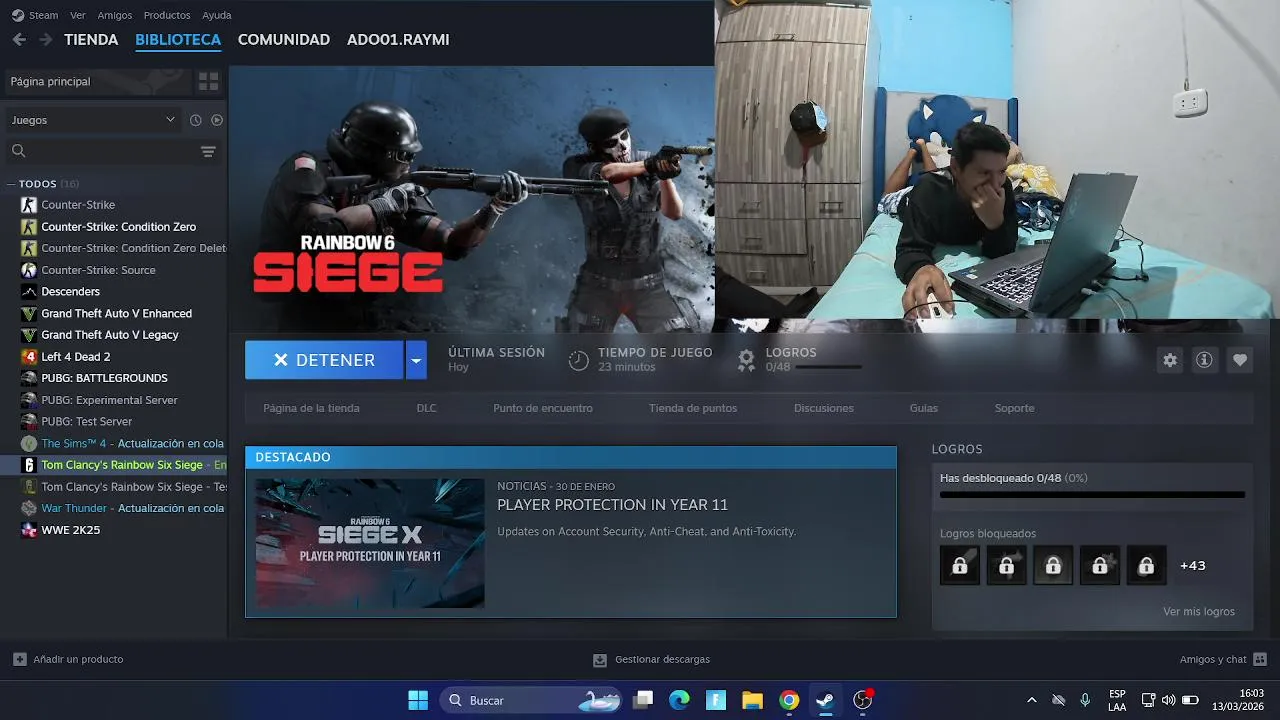Select Left 4 Dead 2

[76, 357]
